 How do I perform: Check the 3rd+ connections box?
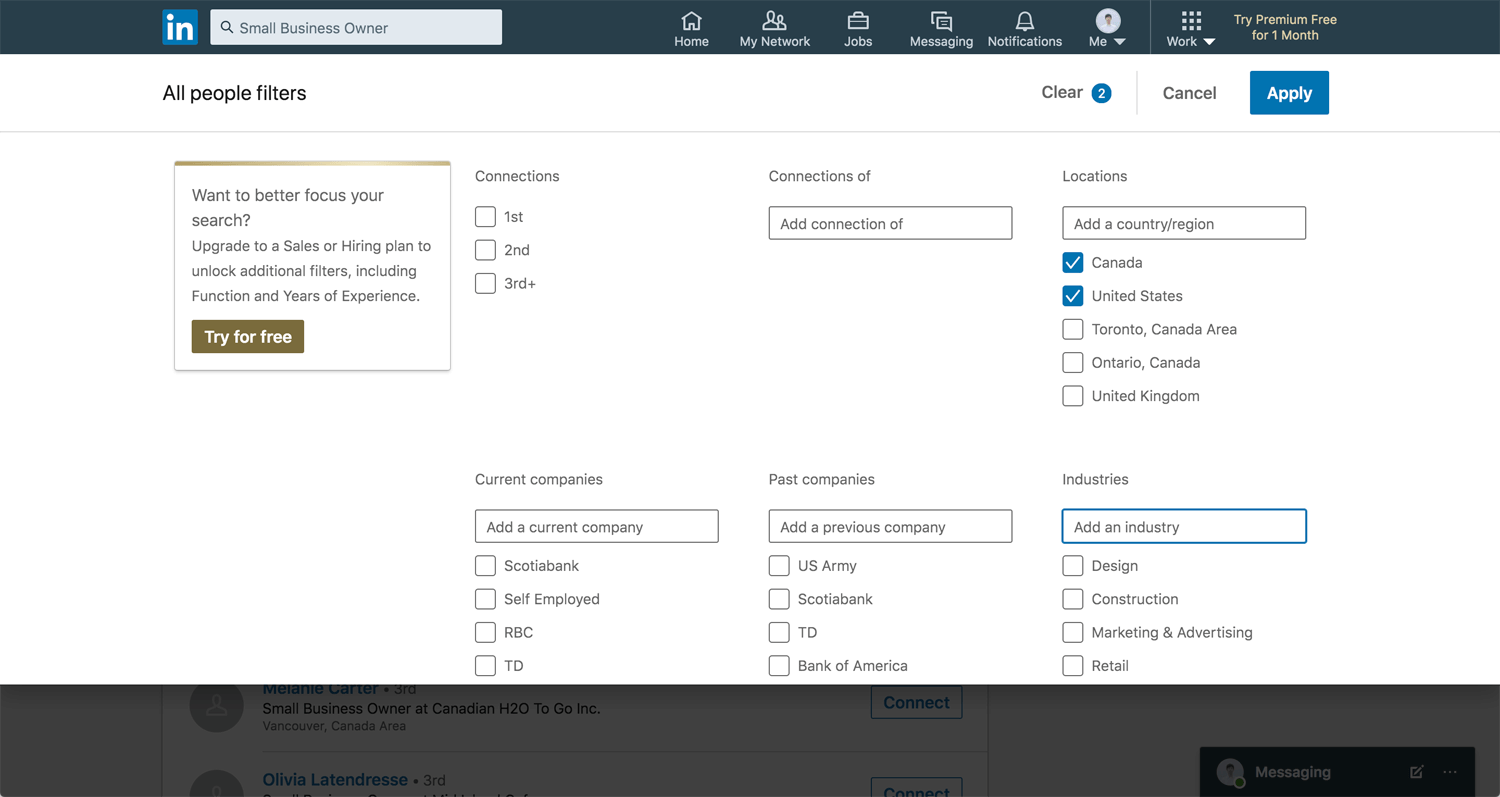click(485, 283)
